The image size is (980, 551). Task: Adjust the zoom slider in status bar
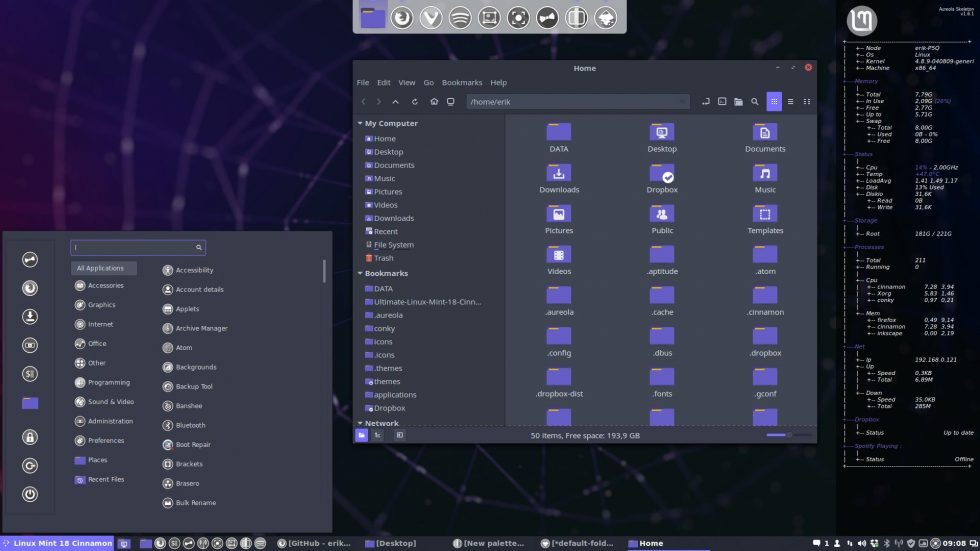click(789, 435)
